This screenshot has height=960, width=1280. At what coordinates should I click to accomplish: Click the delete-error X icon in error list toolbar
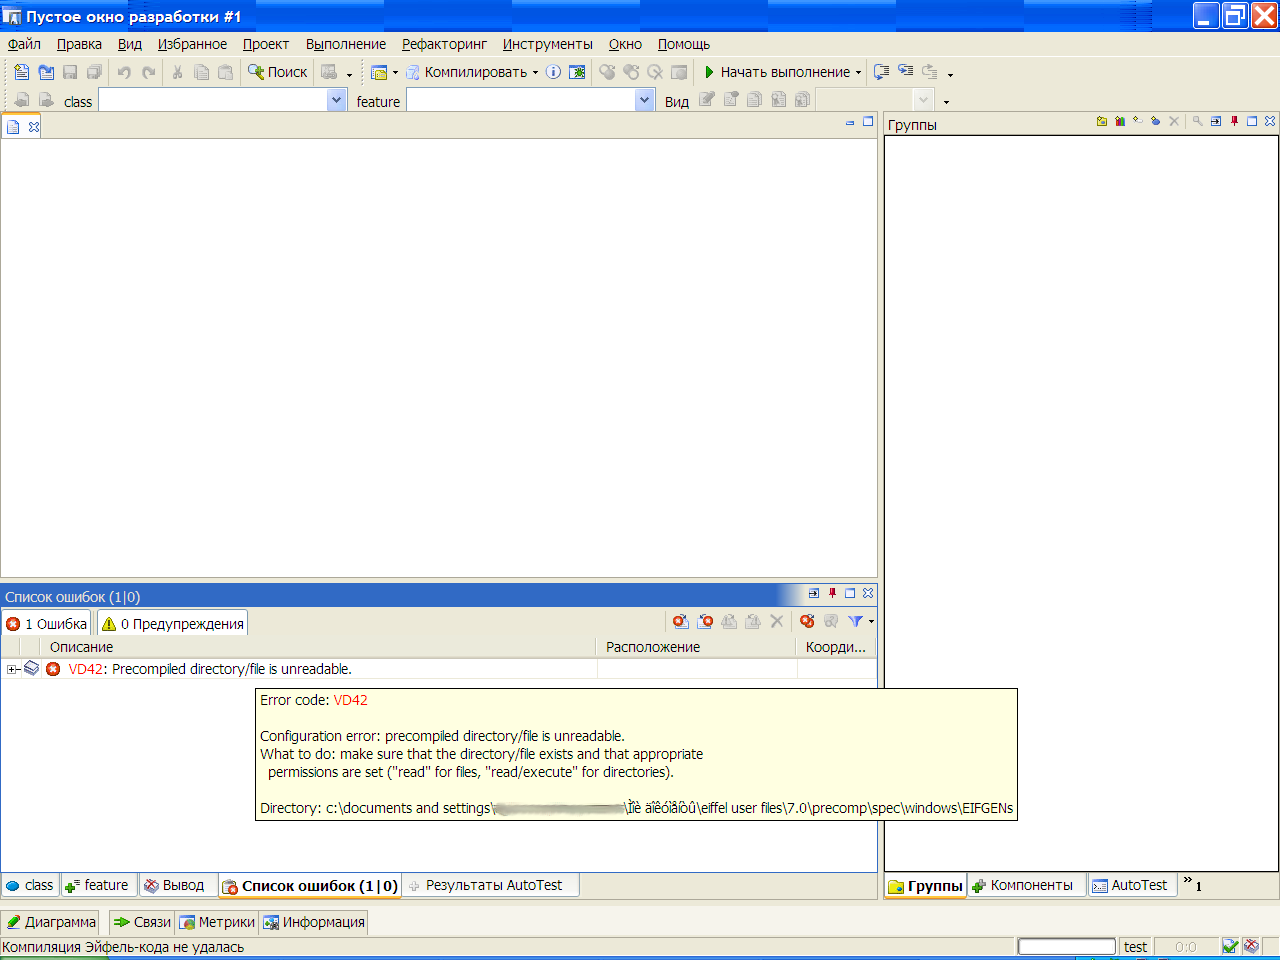[x=777, y=621]
